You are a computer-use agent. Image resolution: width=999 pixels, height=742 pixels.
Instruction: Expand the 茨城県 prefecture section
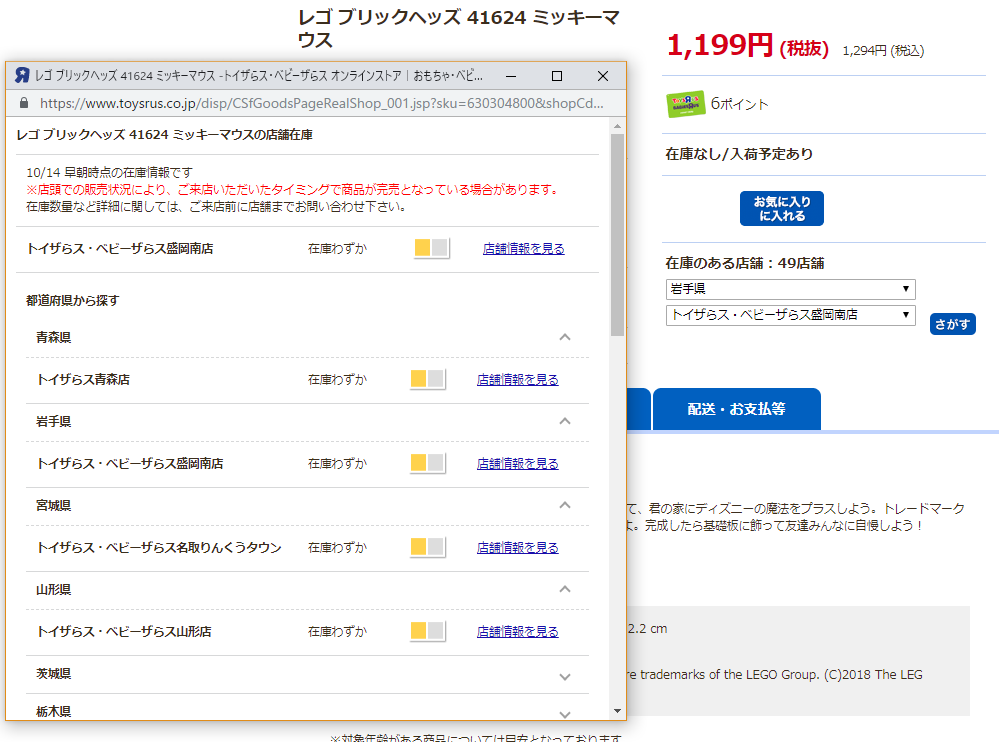click(x=565, y=677)
